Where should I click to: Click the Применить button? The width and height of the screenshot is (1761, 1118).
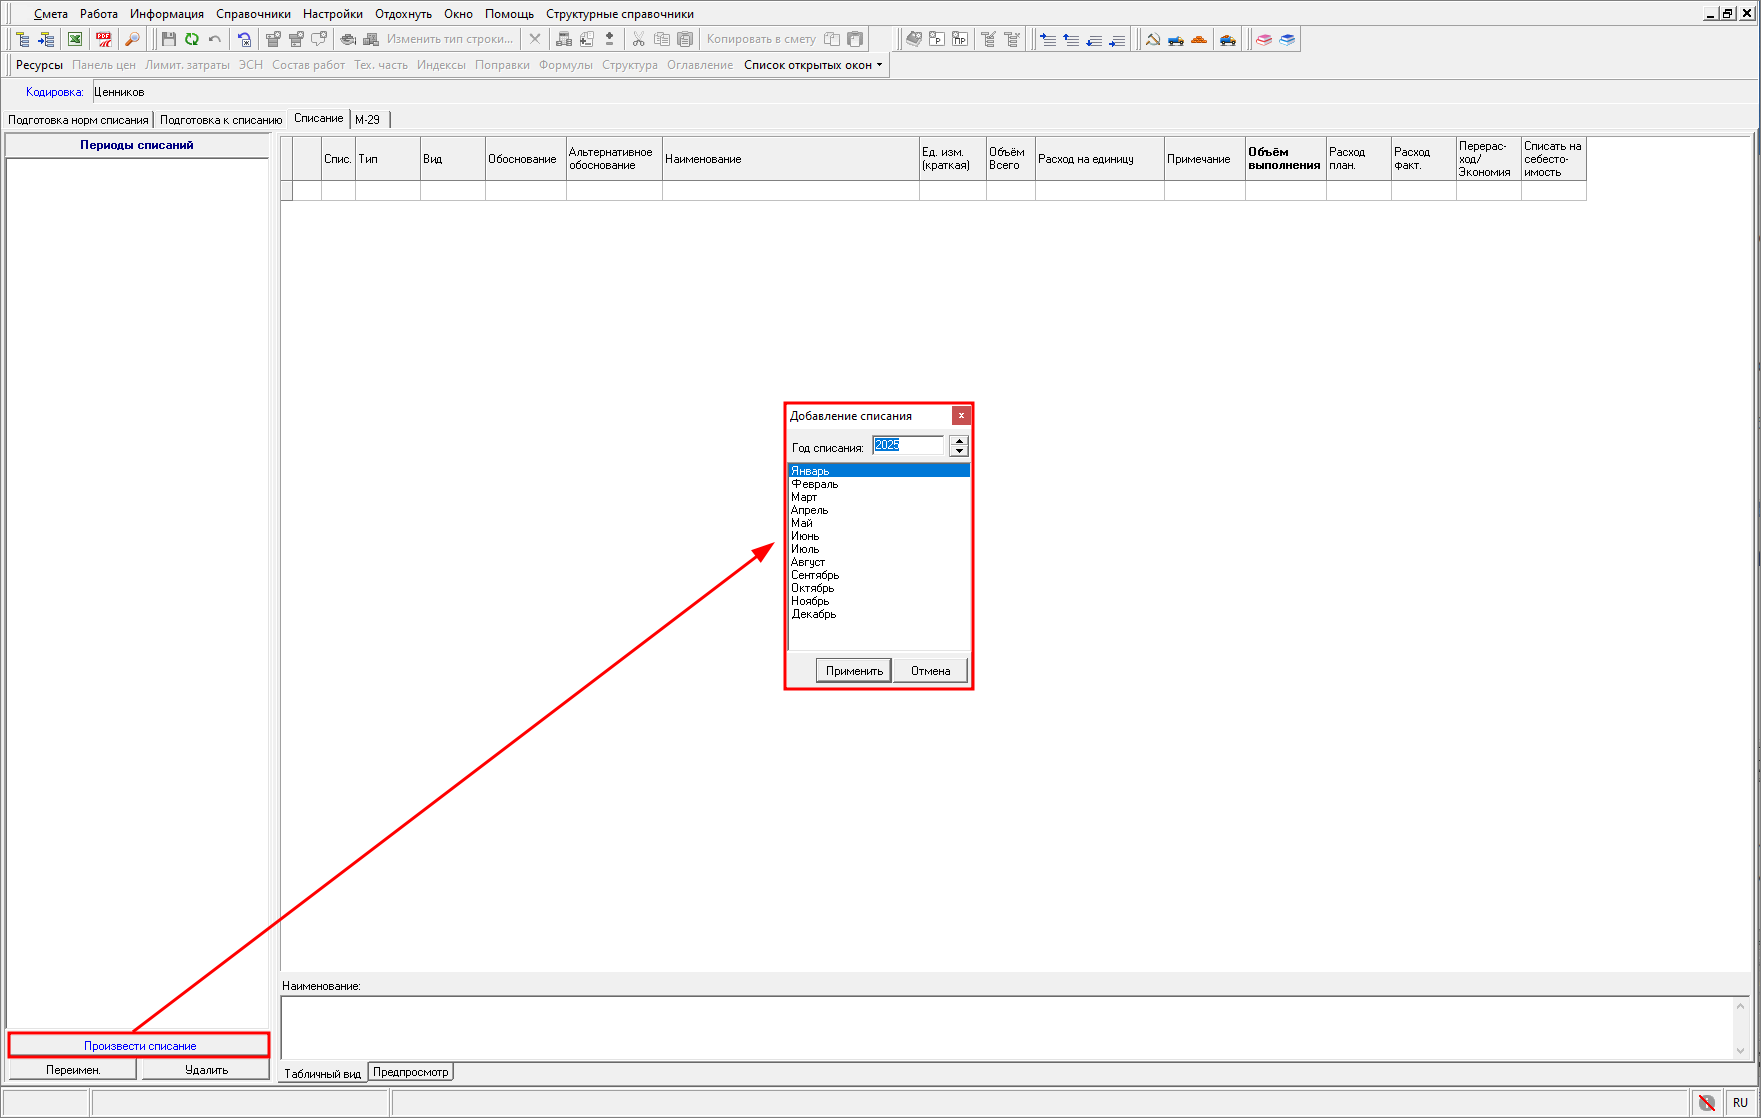853,671
